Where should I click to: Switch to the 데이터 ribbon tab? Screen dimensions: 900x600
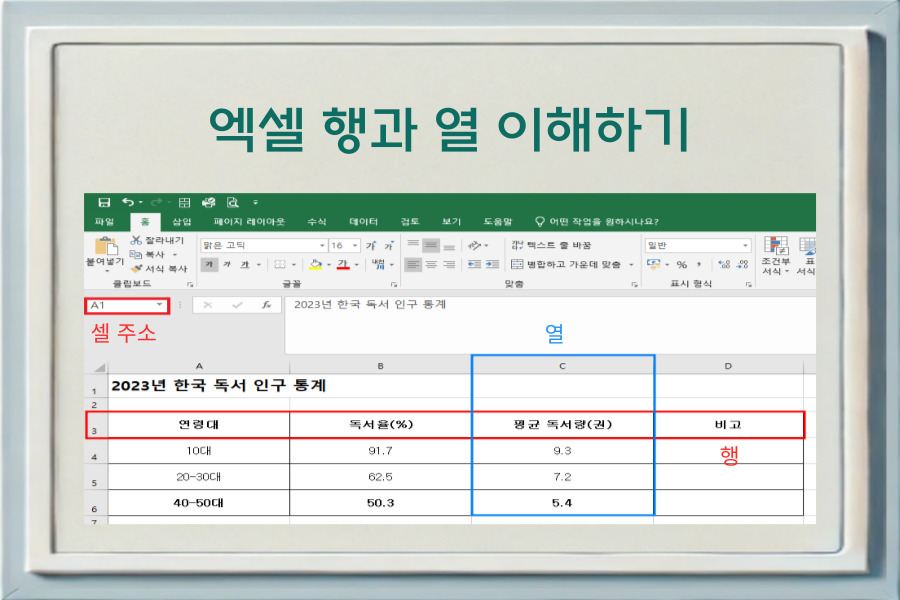point(364,222)
